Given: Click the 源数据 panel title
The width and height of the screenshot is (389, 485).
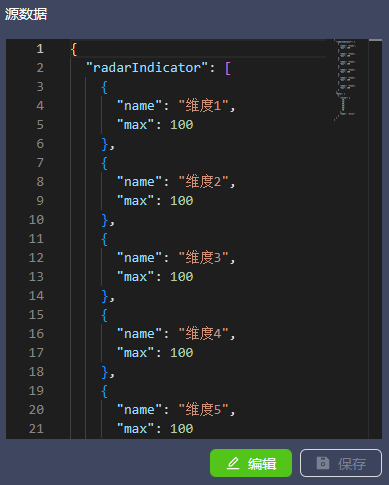Looking at the screenshot, I should (26, 14).
